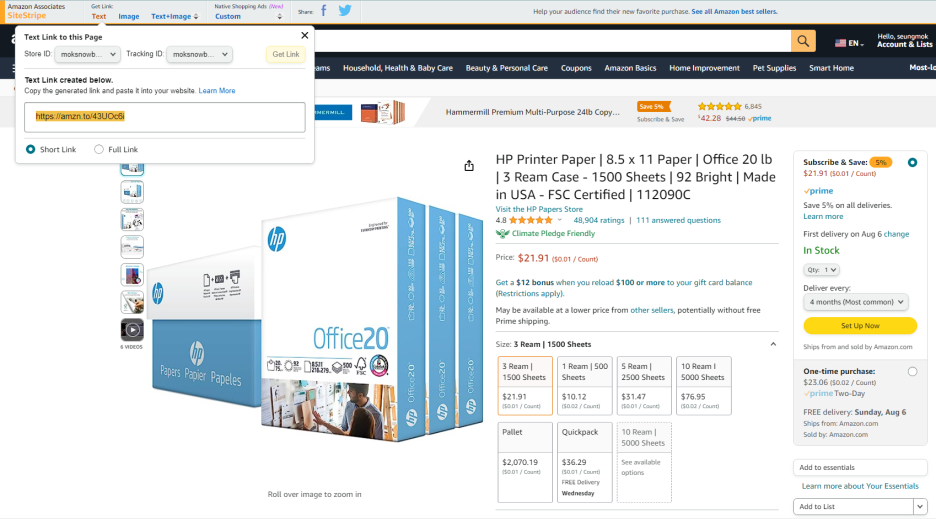Click the Climate Pledge Friendly badge icon
Screen dimensions: 936x519
point(503,234)
